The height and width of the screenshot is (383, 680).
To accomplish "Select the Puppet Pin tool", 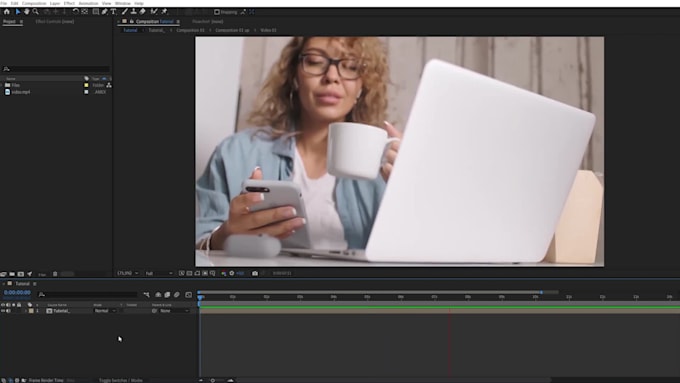I will click(164, 12).
